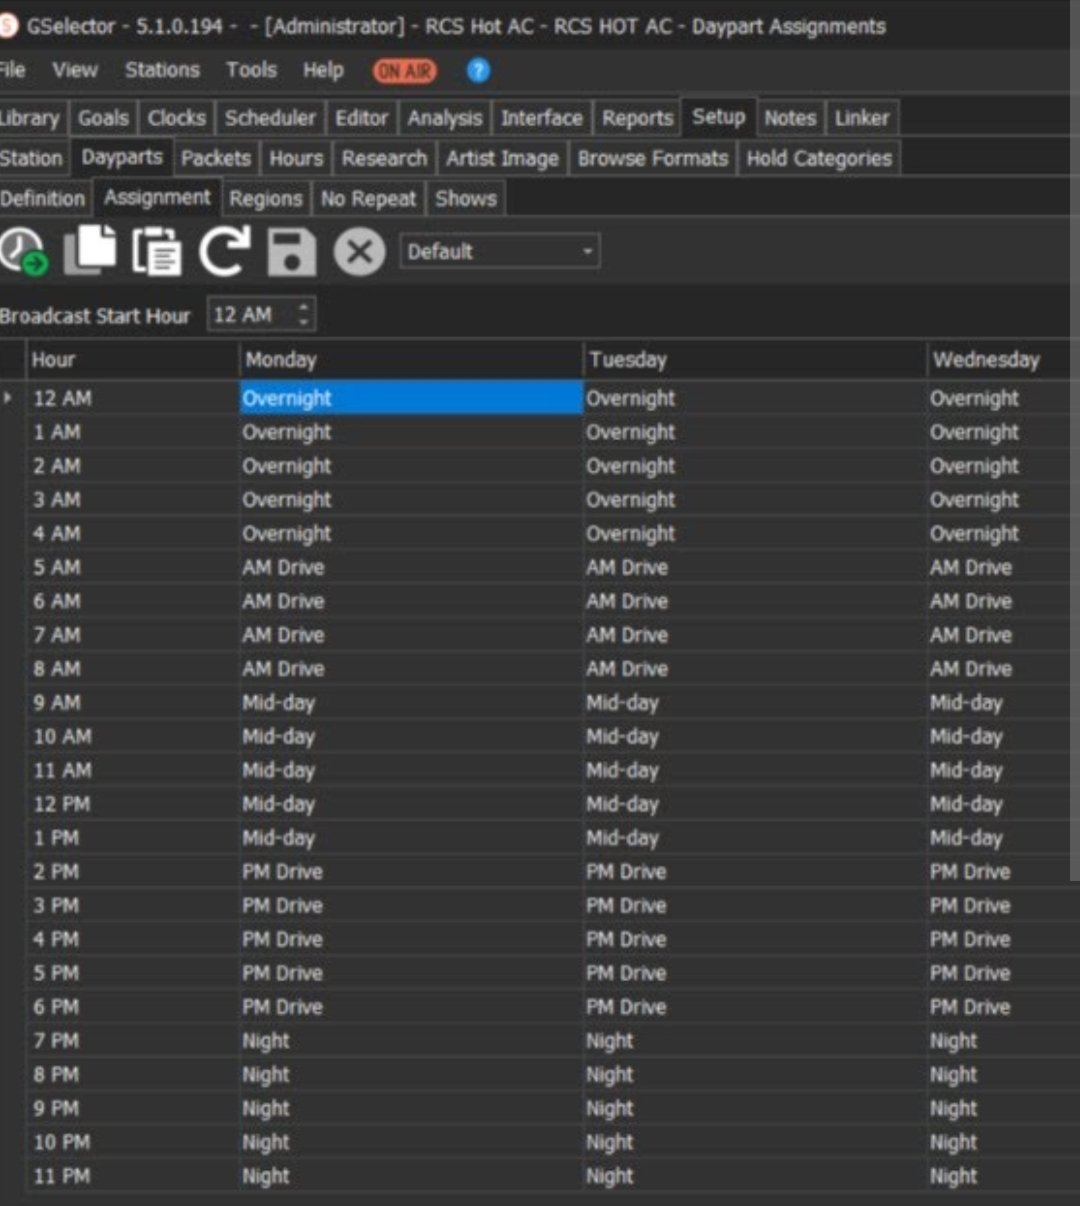Click the Refresh circular arrow icon

pyautogui.click(x=223, y=251)
